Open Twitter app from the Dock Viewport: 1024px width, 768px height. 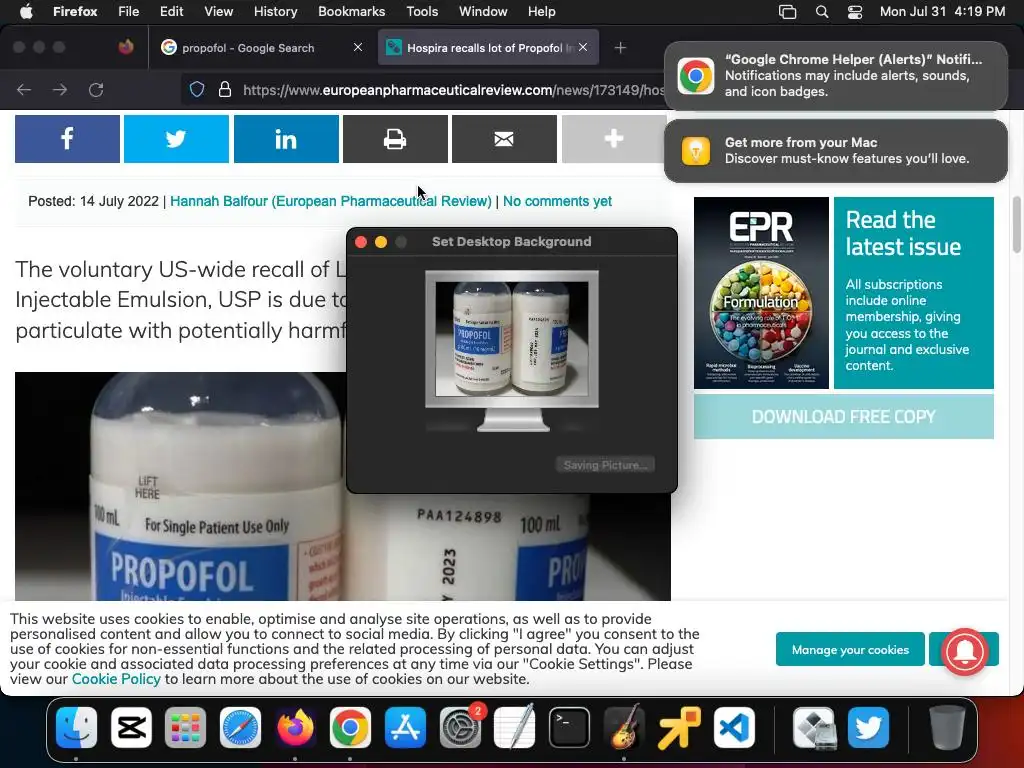[869, 727]
